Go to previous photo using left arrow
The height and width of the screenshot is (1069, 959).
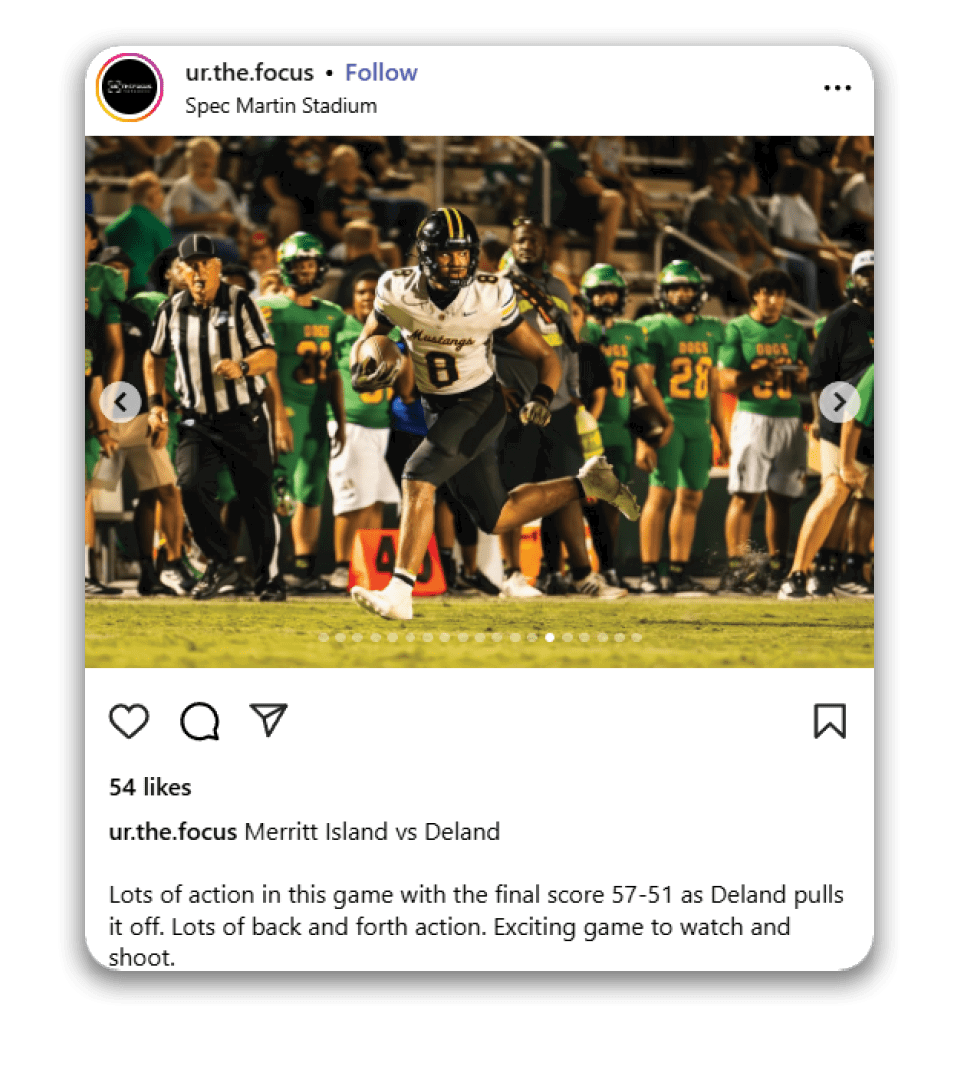point(121,402)
